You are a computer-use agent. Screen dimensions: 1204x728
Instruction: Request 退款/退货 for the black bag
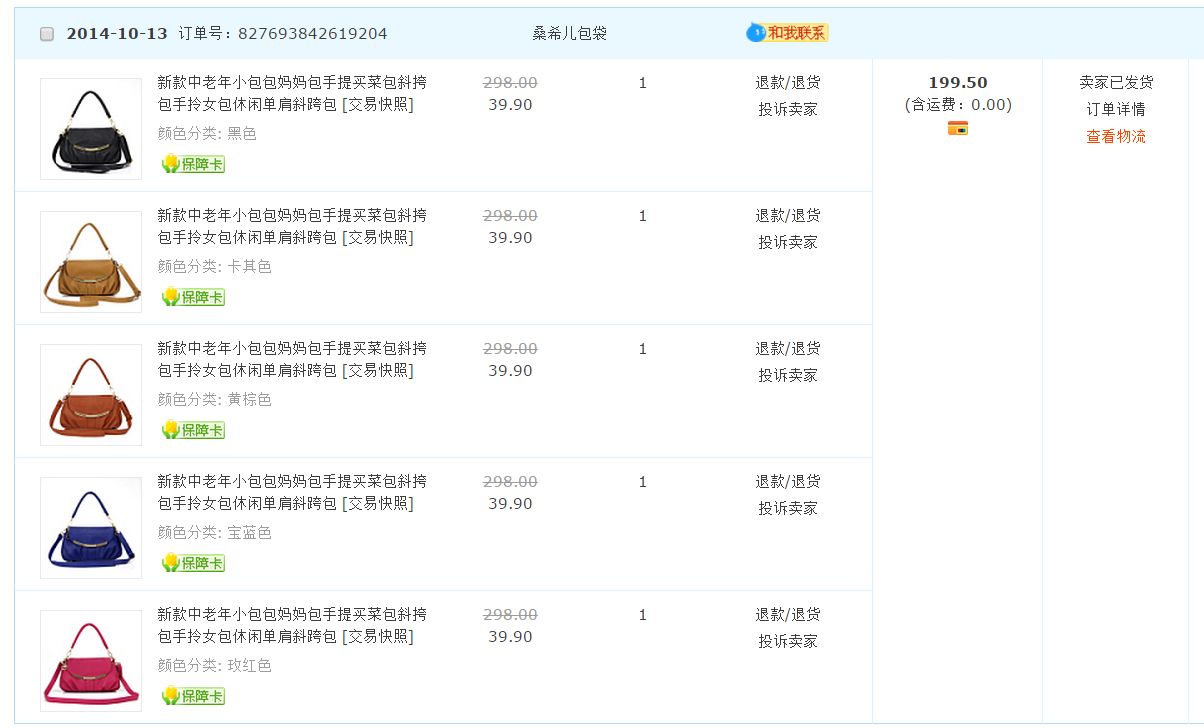[788, 82]
